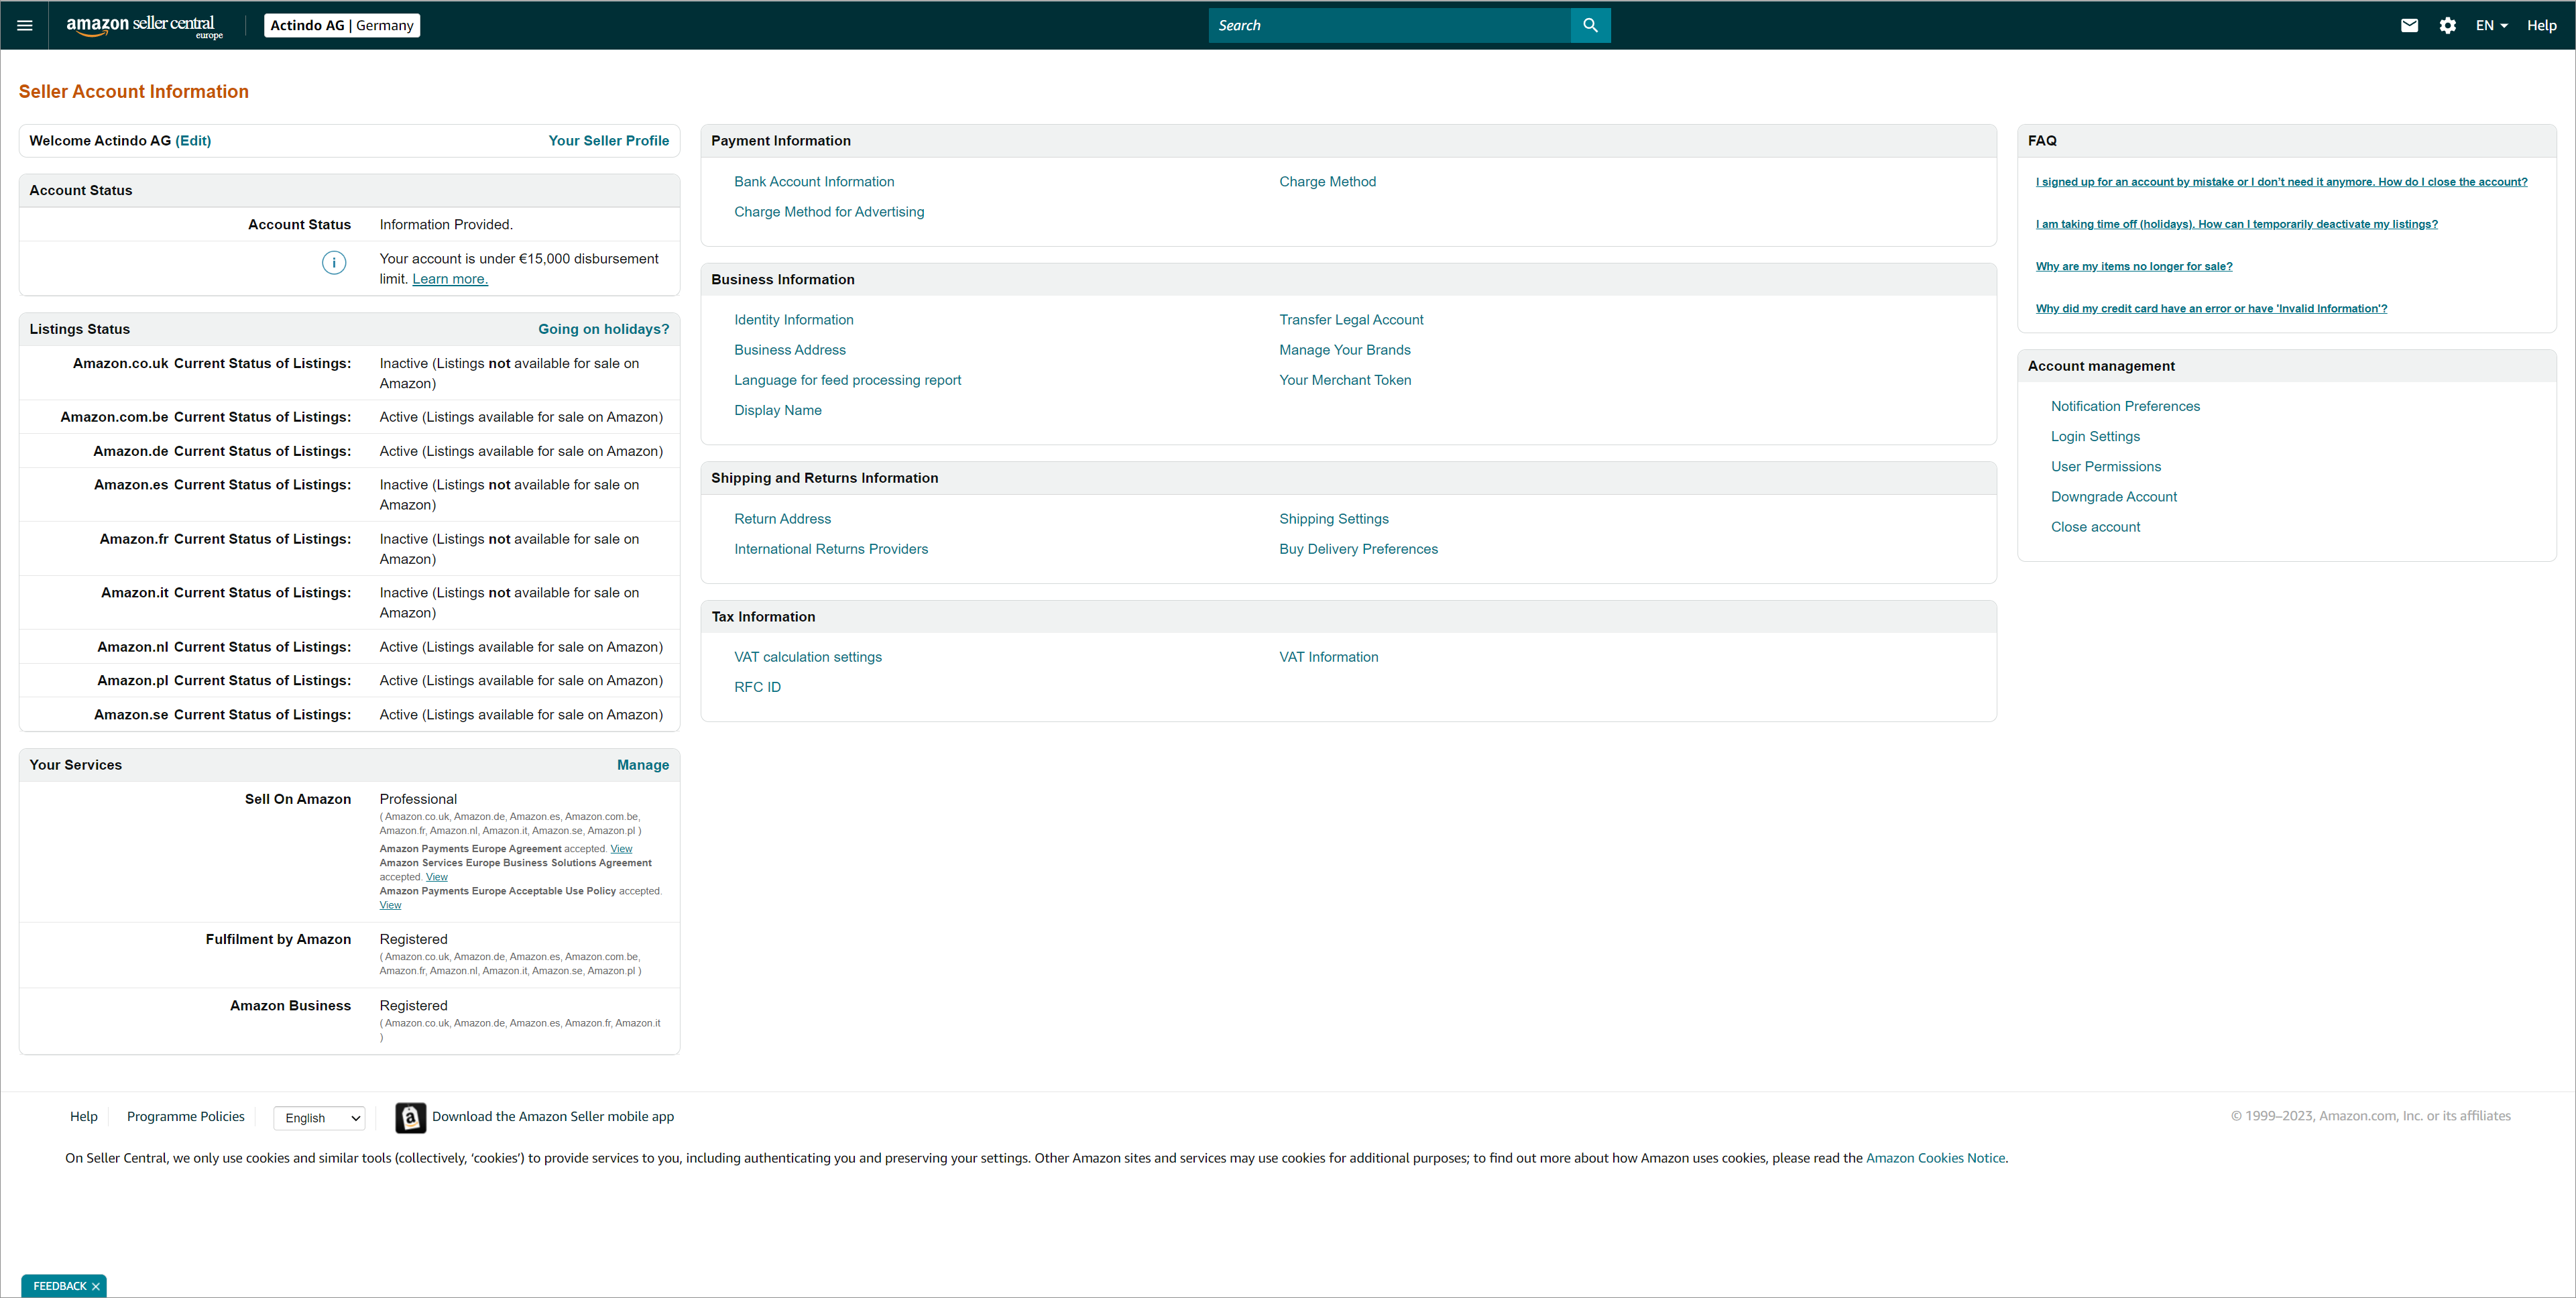Open Your Seller Profile
The width and height of the screenshot is (2576, 1298).
[609, 141]
